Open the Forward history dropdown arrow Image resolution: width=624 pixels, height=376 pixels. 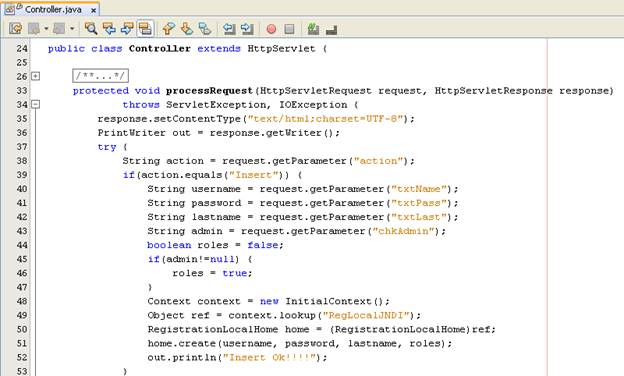click(72, 29)
